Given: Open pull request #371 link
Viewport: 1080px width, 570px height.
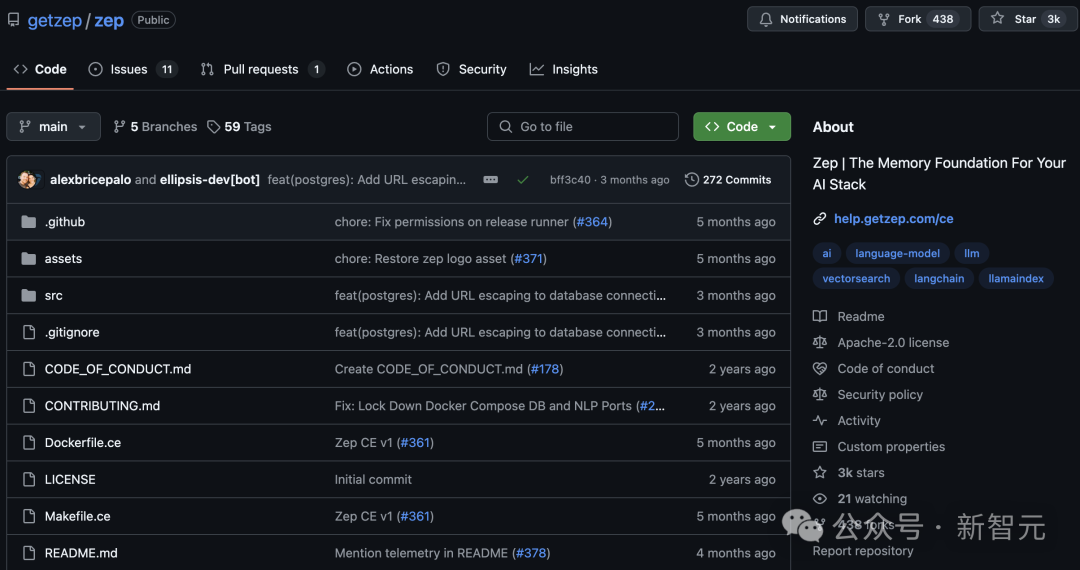Looking at the screenshot, I should [x=528, y=259].
